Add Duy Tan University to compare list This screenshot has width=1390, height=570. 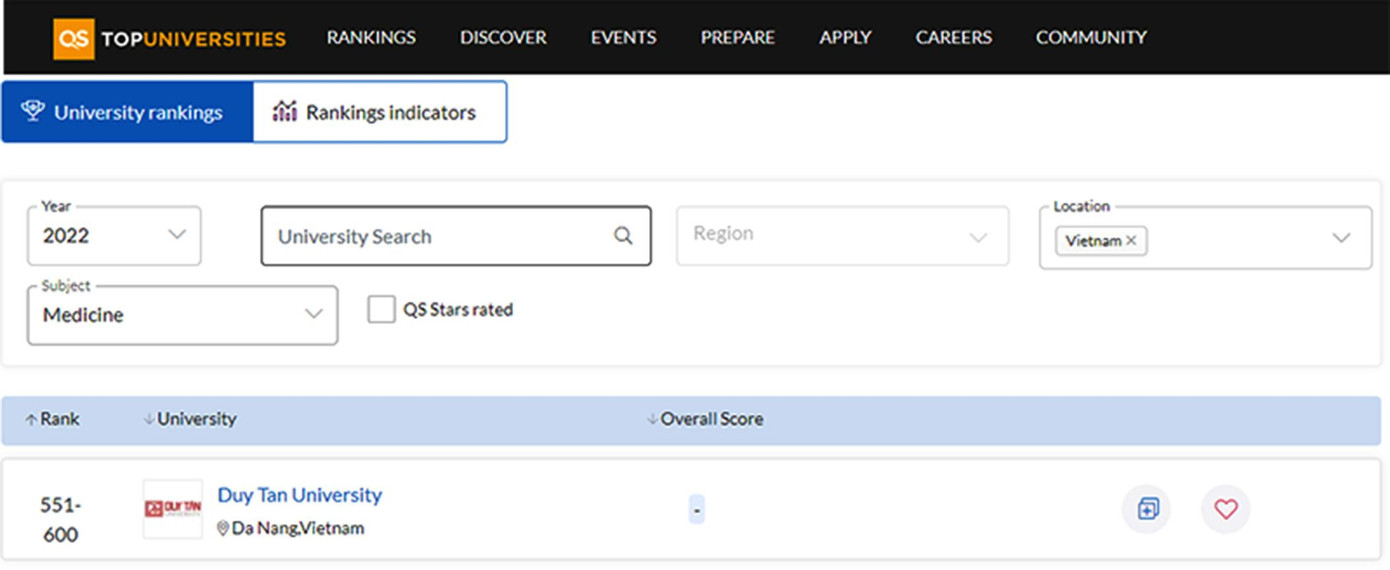[1146, 509]
